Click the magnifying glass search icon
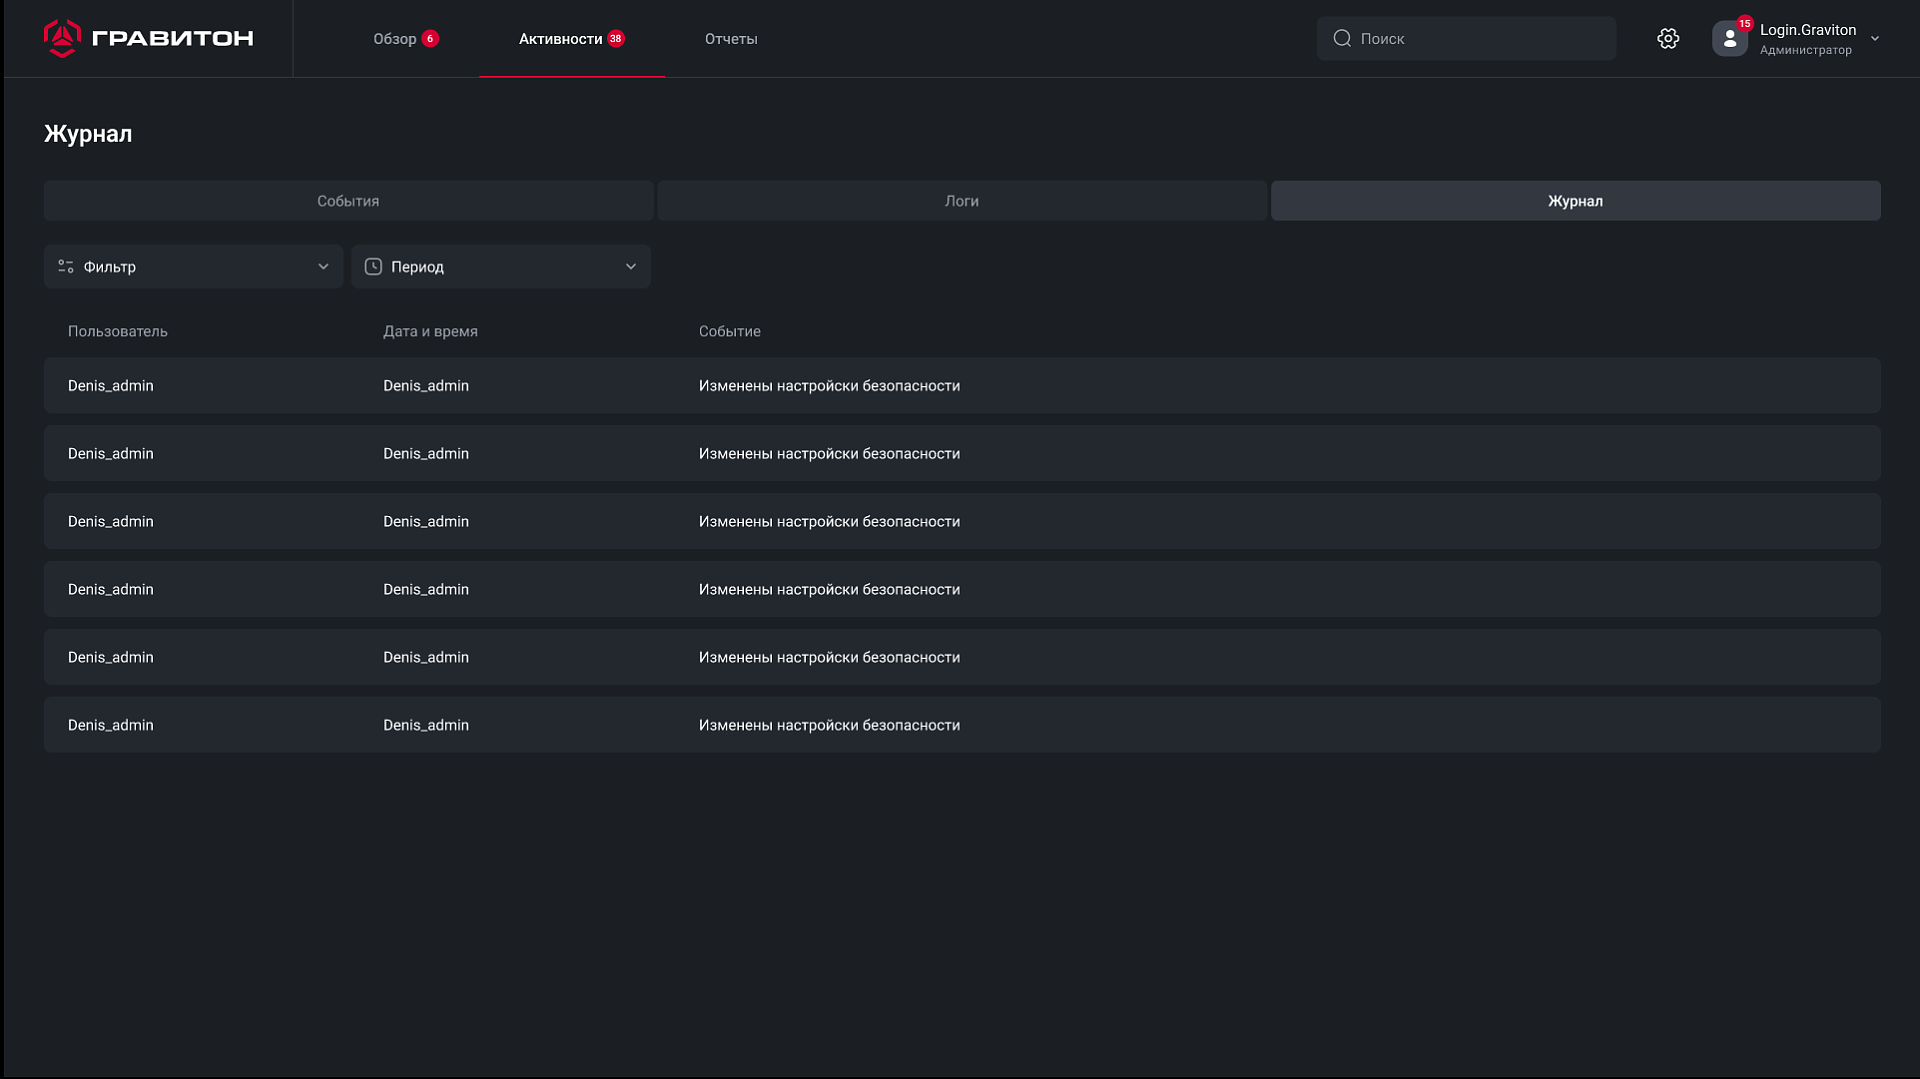This screenshot has height=1079, width=1920. coord(1342,38)
